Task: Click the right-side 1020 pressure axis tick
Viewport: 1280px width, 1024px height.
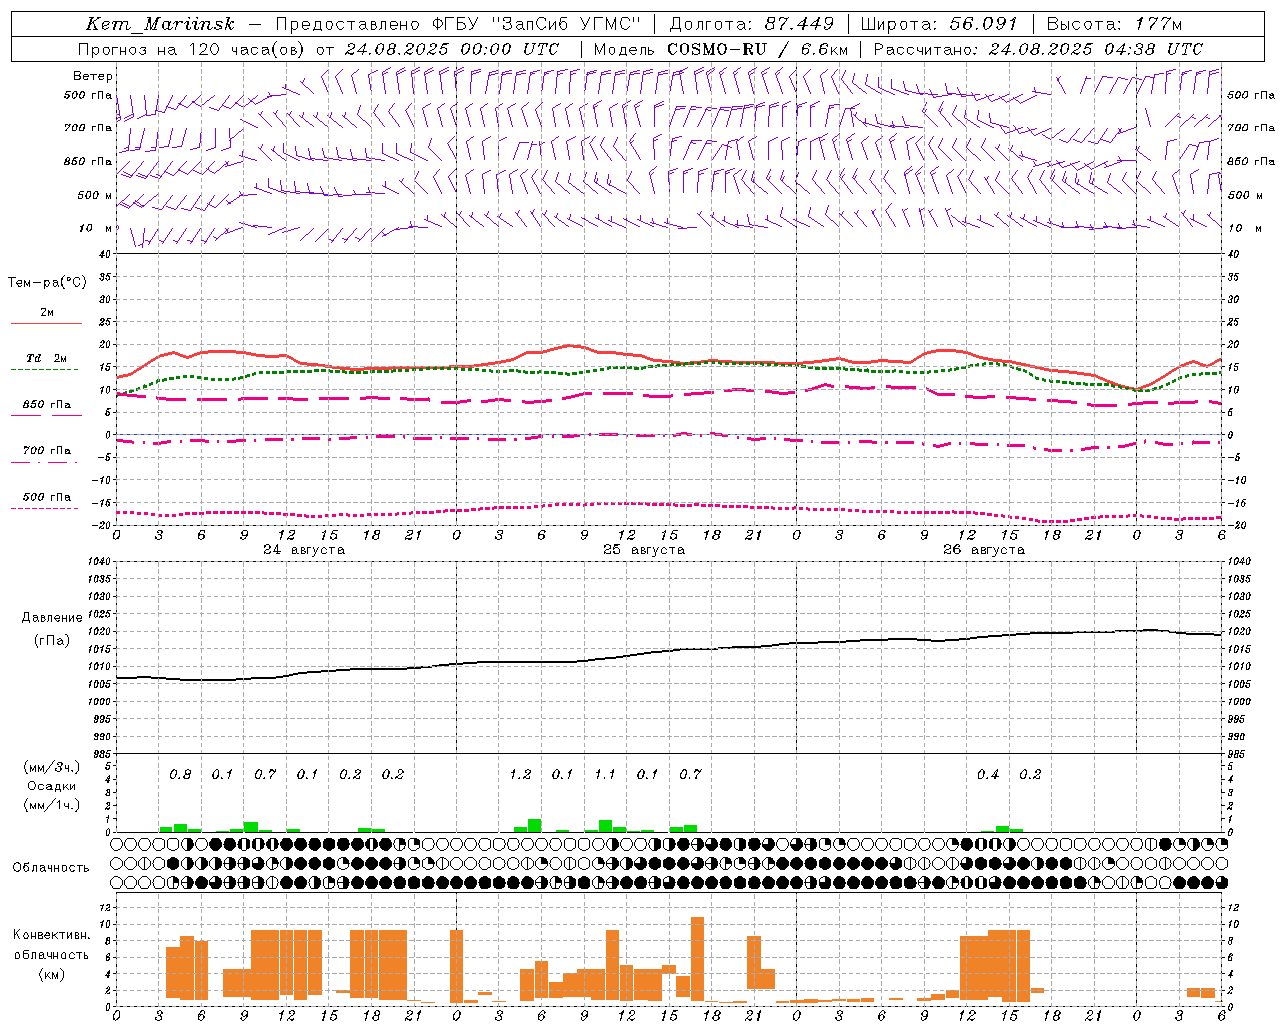Action: pos(1239,632)
